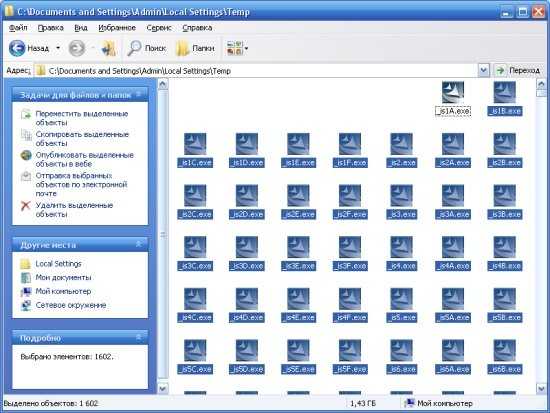Click Мой компьютер in the status bar
The height and width of the screenshot is (413, 550).
438,404
